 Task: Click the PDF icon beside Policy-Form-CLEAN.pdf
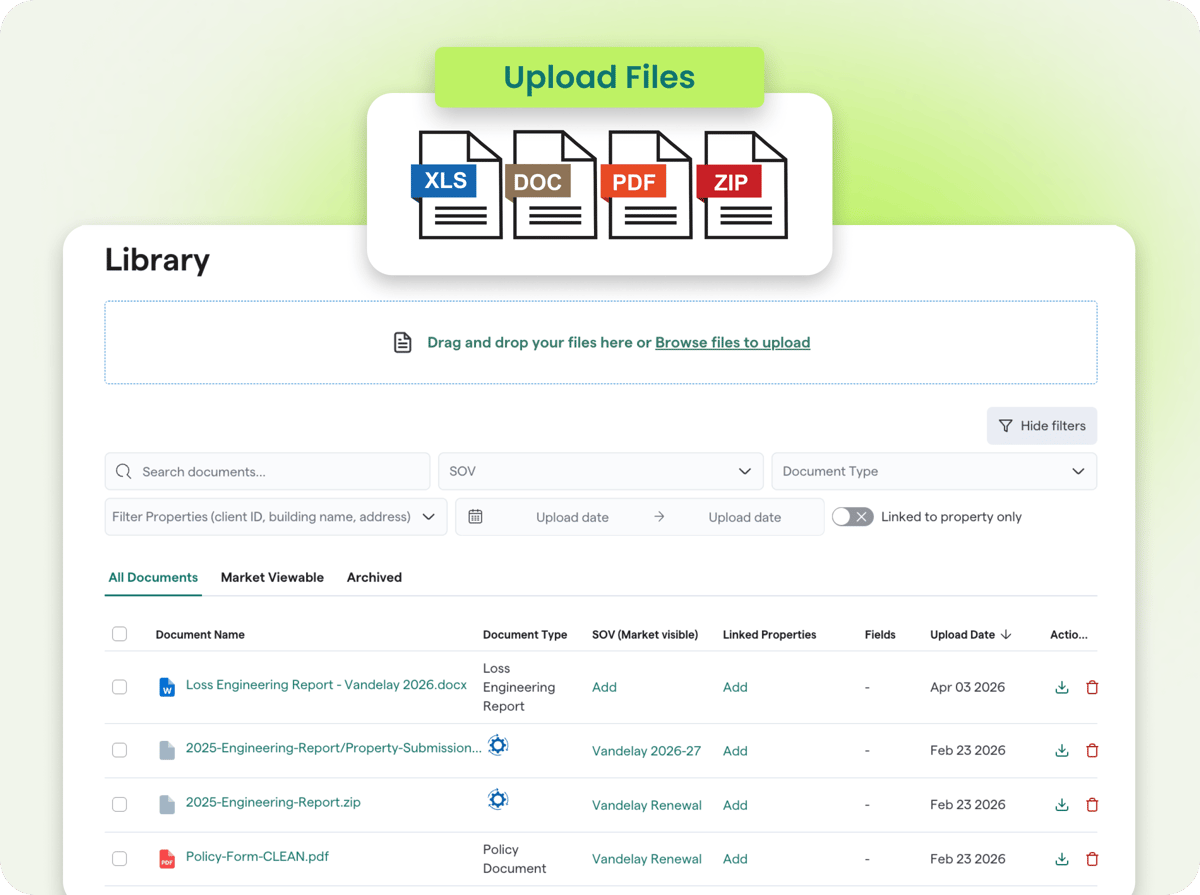point(166,858)
